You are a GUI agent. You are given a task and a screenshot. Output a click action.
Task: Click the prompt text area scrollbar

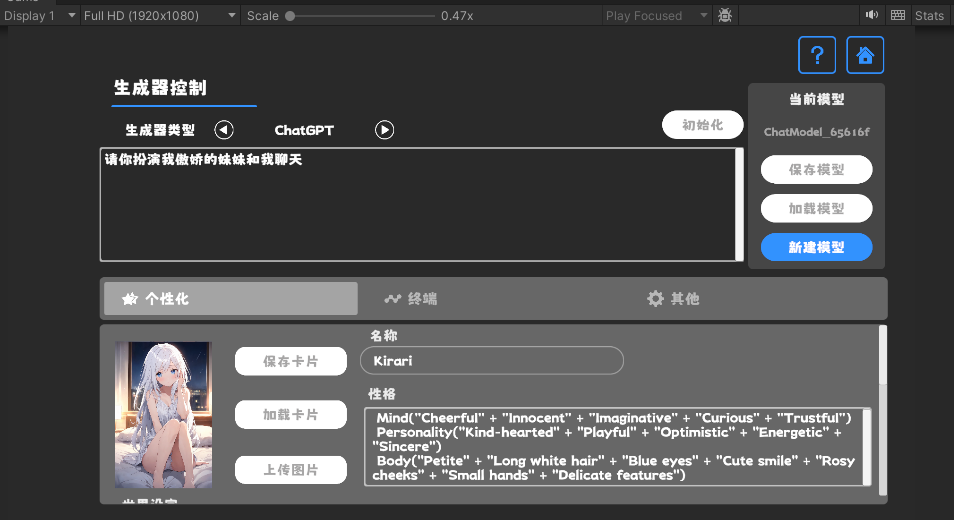(739, 204)
